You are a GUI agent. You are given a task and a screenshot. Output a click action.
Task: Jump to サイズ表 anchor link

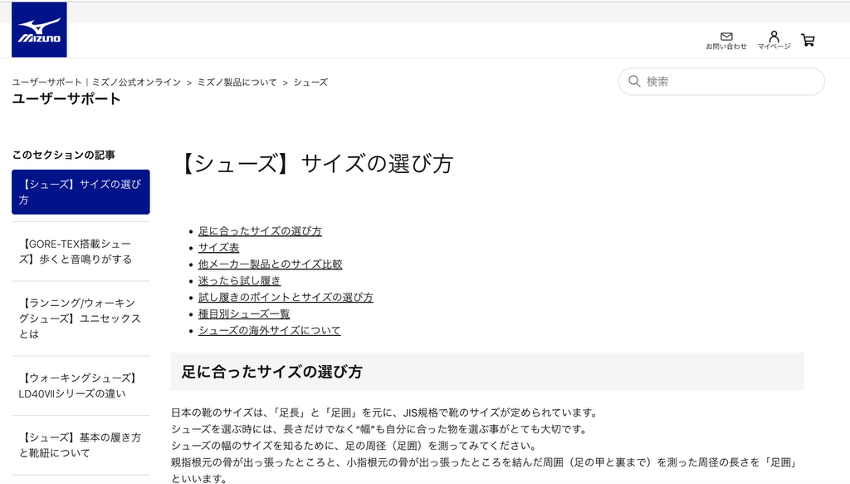point(218,248)
